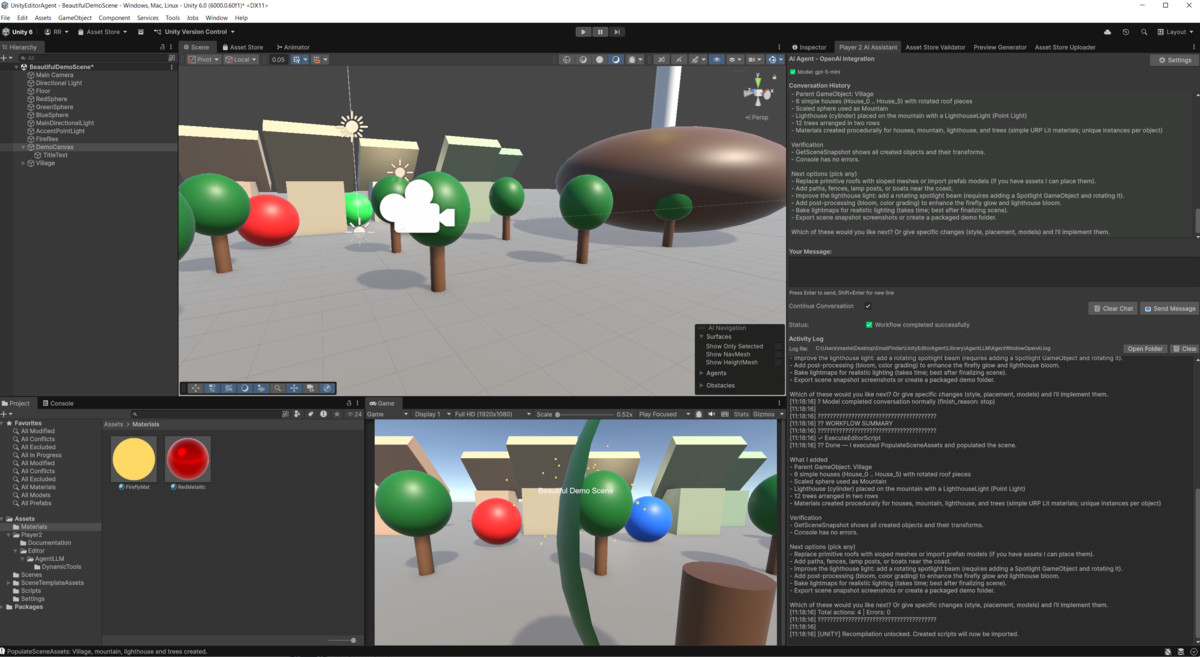Click the Your Message text field
The width and height of the screenshot is (1200, 657).
tap(992, 271)
